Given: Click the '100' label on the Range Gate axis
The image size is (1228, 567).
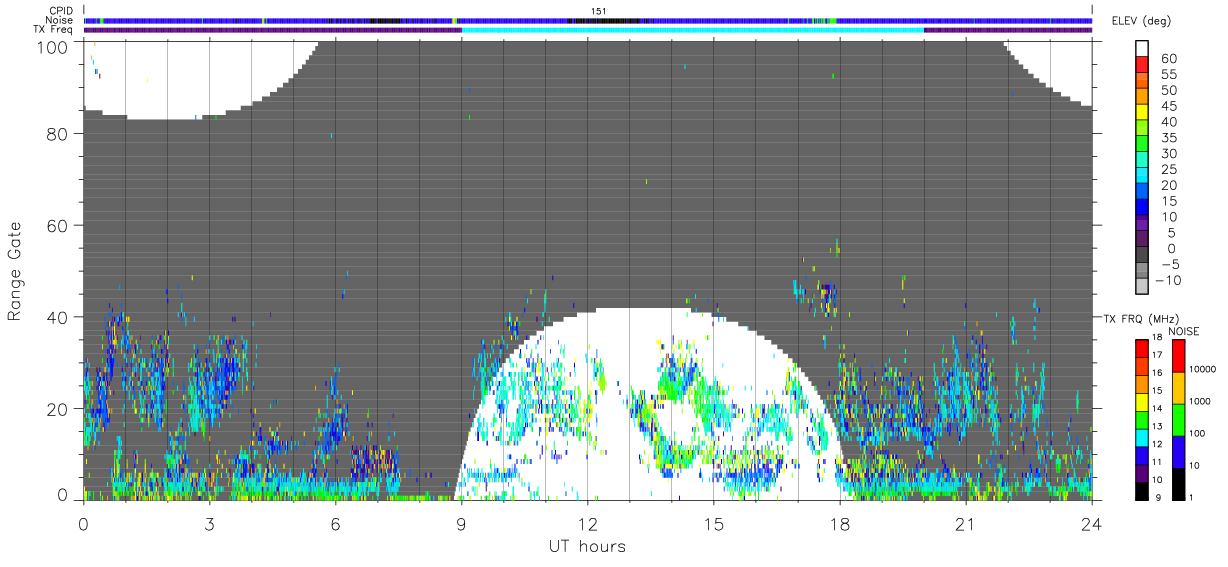Looking at the screenshot, I should pyautogui.click(x=53, y=47).
